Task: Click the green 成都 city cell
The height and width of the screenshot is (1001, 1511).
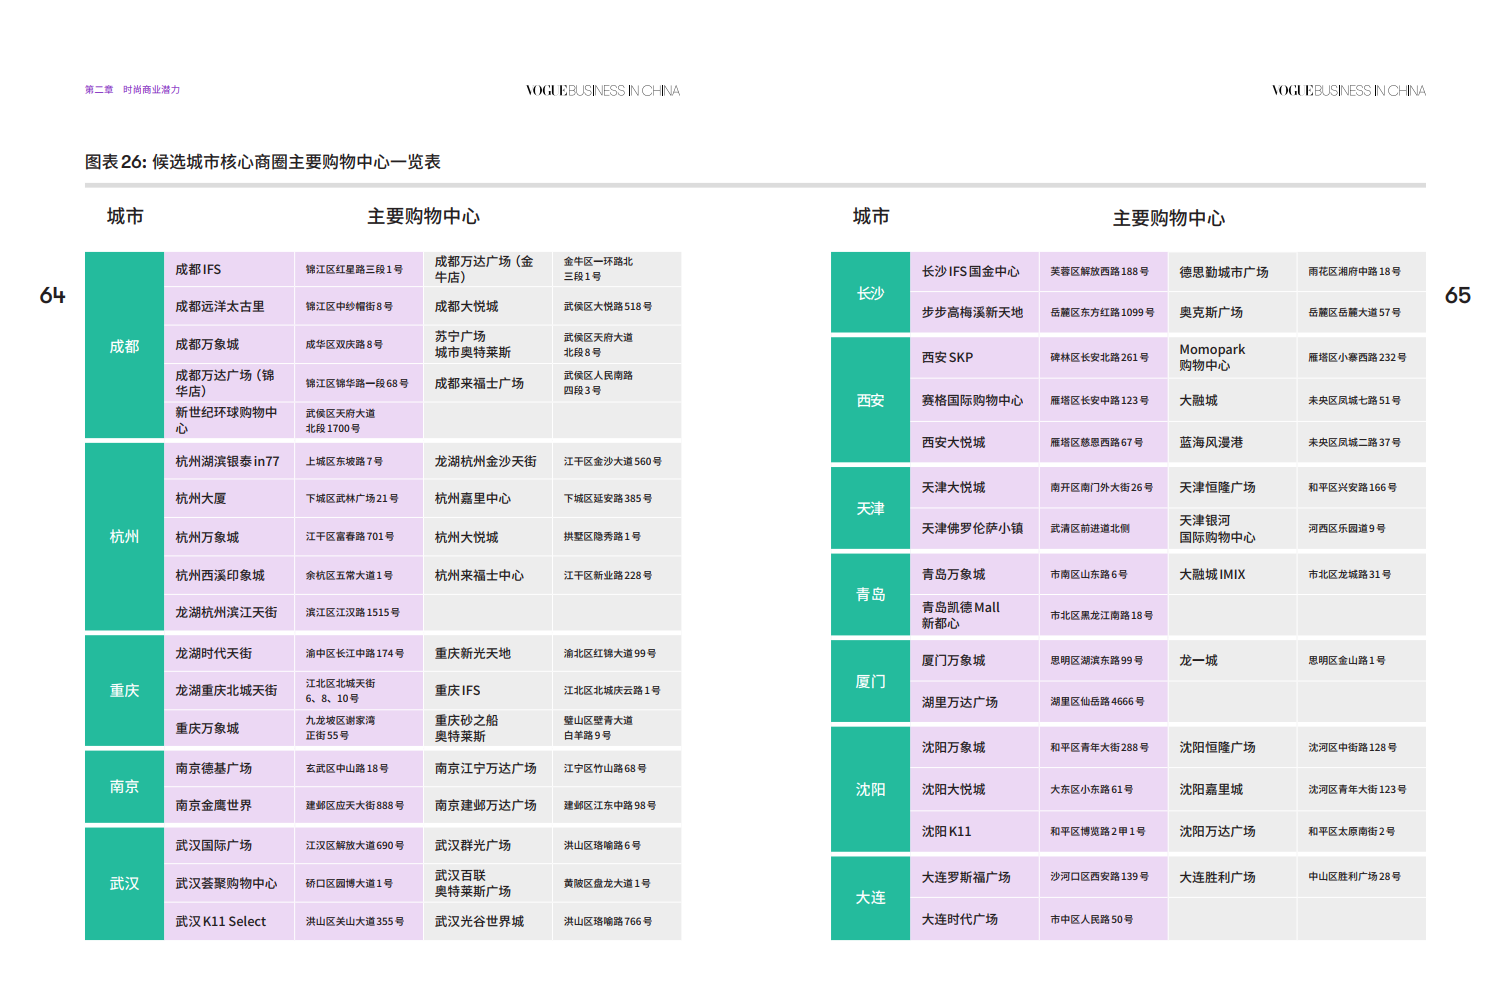Action: [x=124, y=346]
